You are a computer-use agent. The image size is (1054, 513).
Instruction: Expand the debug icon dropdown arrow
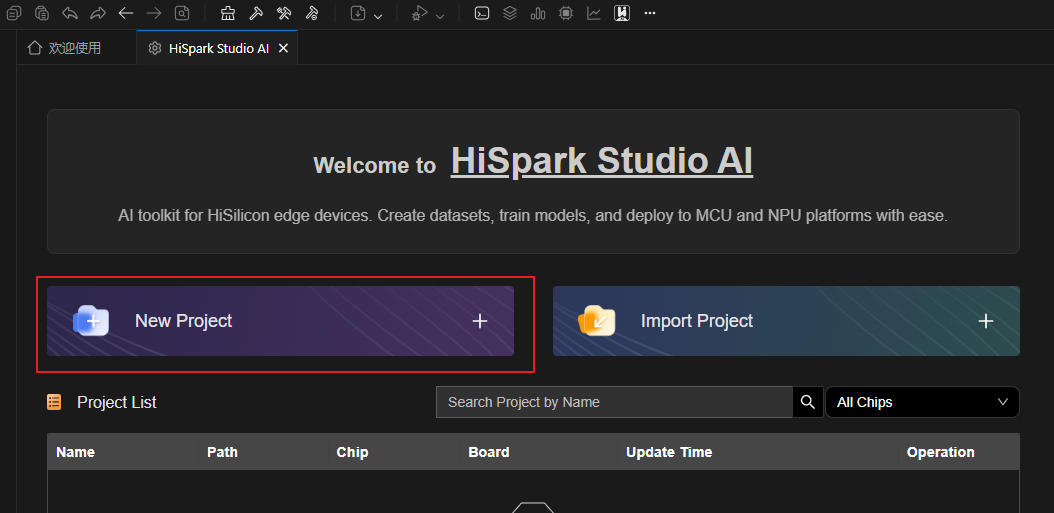pos(440,15)
